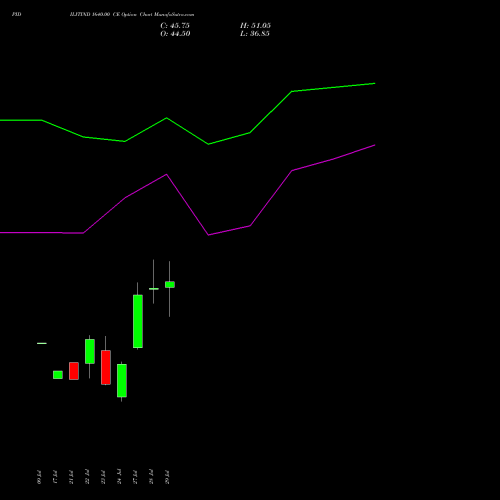Click the small red candle for 21 Jul
The width and height of the screenshot is (500, 500).
pyautogui.click(x=74, y=371)
